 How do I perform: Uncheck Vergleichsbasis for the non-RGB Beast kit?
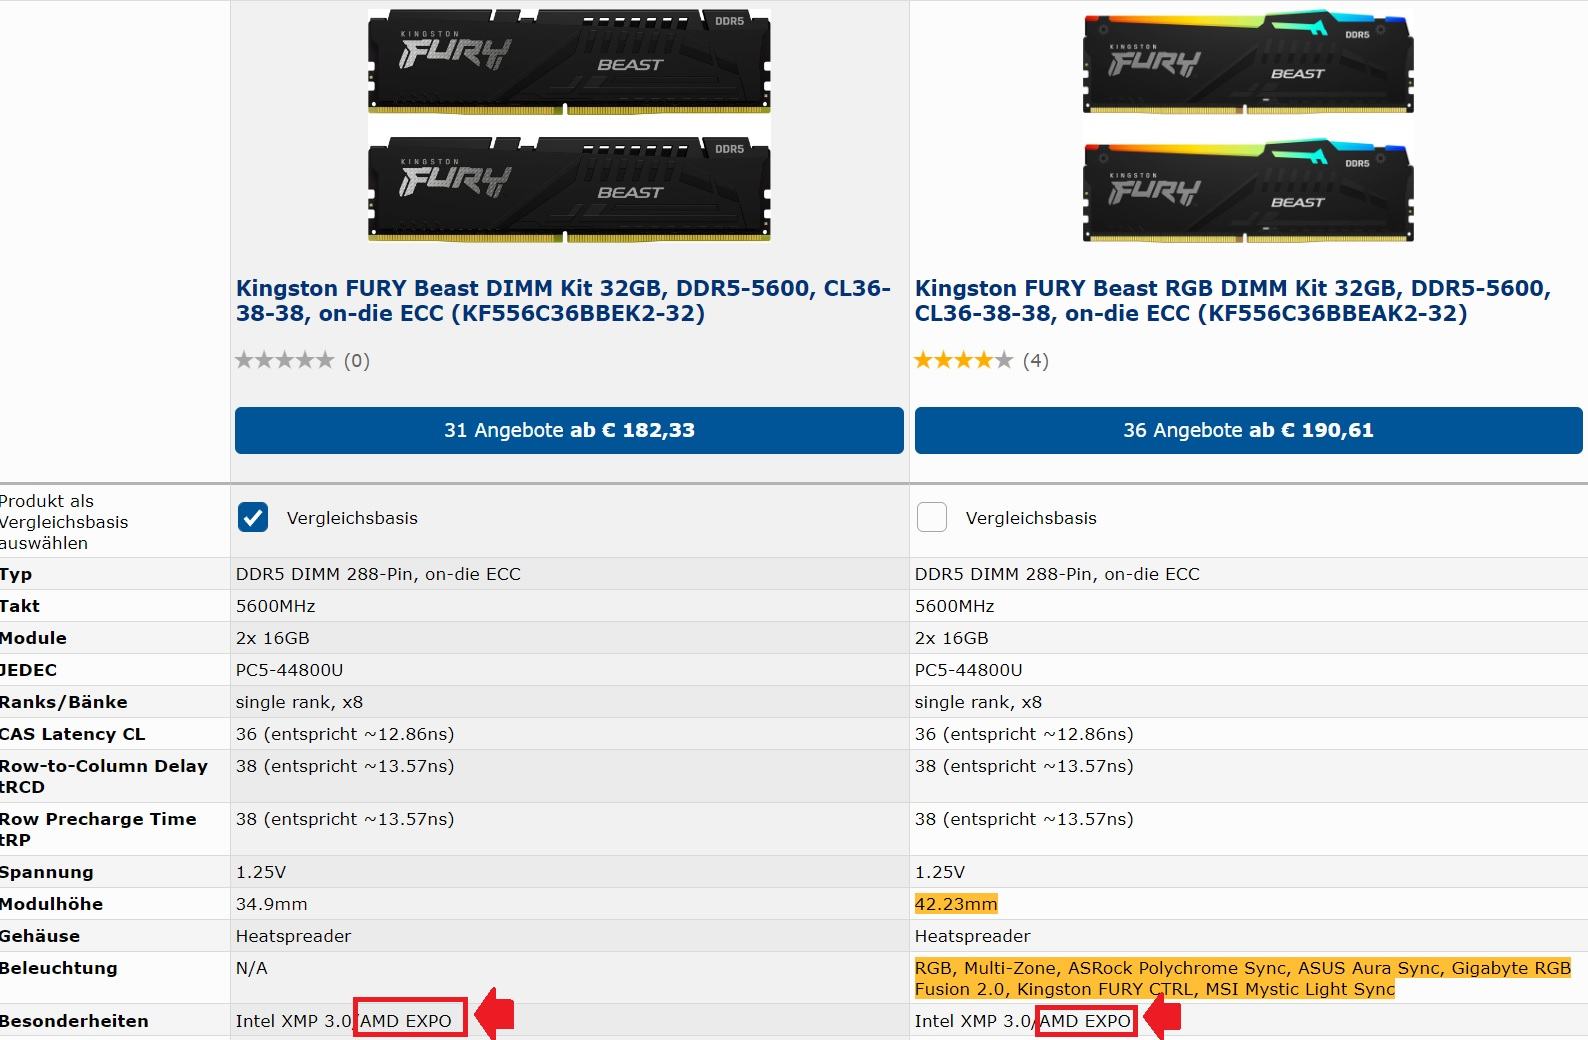tap(253, 517)
